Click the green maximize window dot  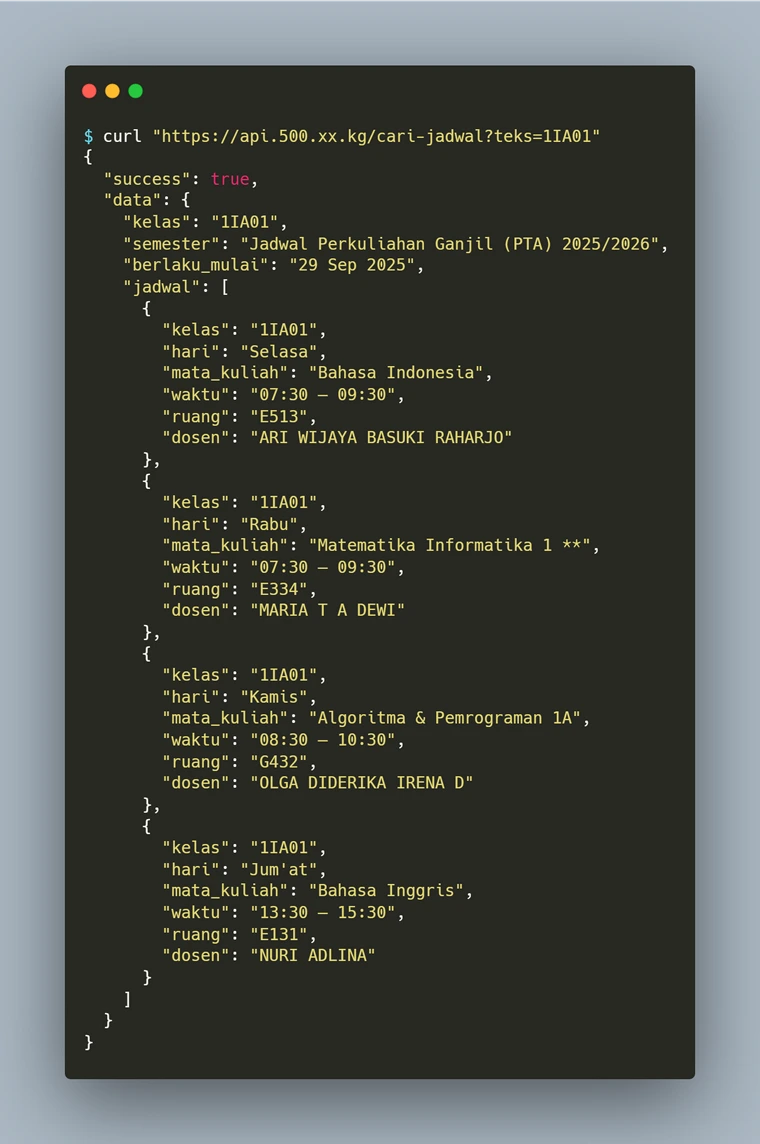(136, 90)
